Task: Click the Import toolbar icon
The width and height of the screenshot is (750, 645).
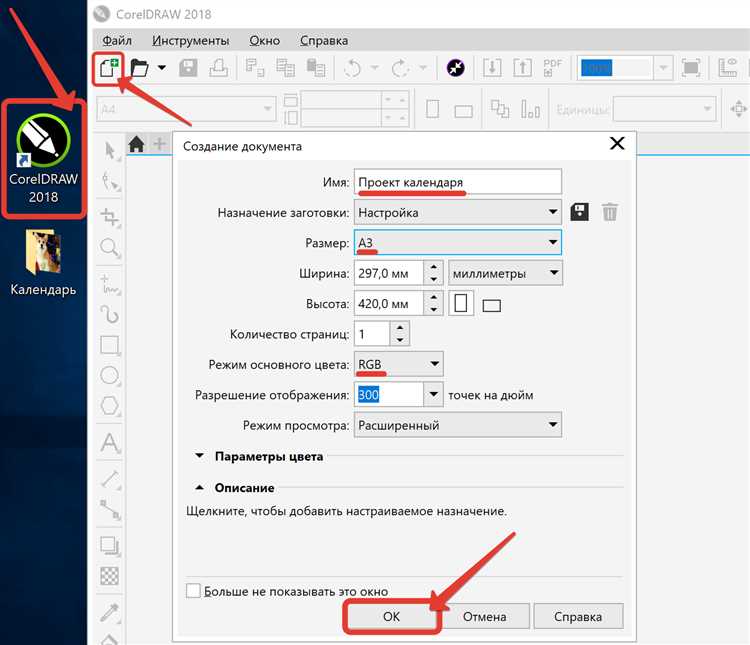Action: 492,68
